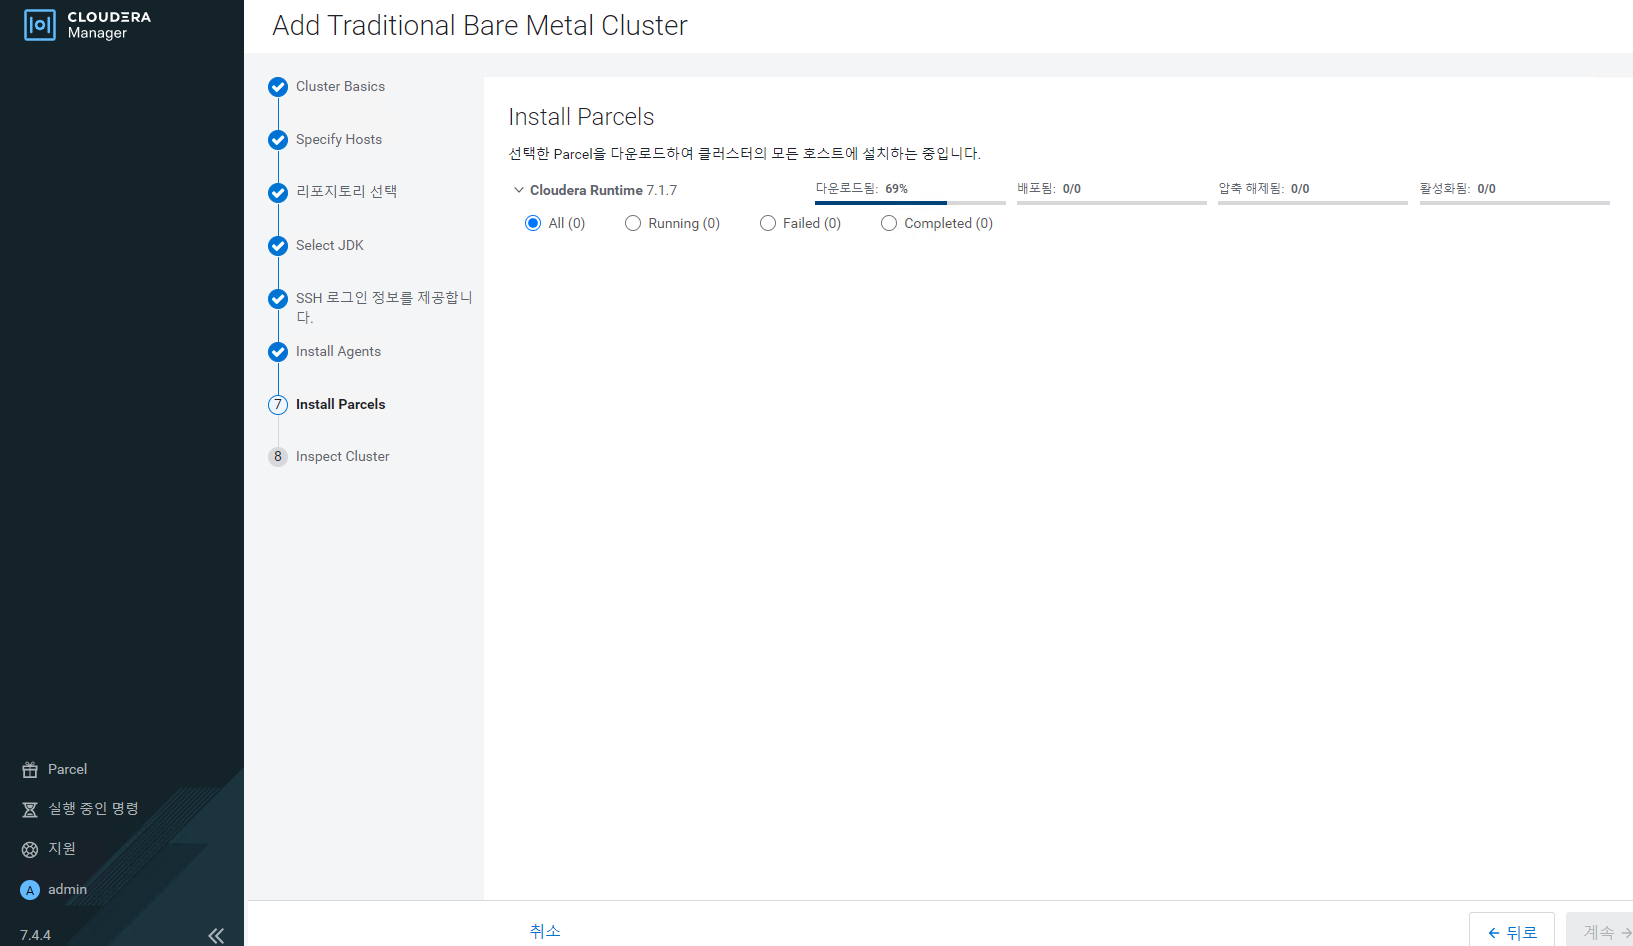Select the Failed (0) radio button

click(768, 223)
